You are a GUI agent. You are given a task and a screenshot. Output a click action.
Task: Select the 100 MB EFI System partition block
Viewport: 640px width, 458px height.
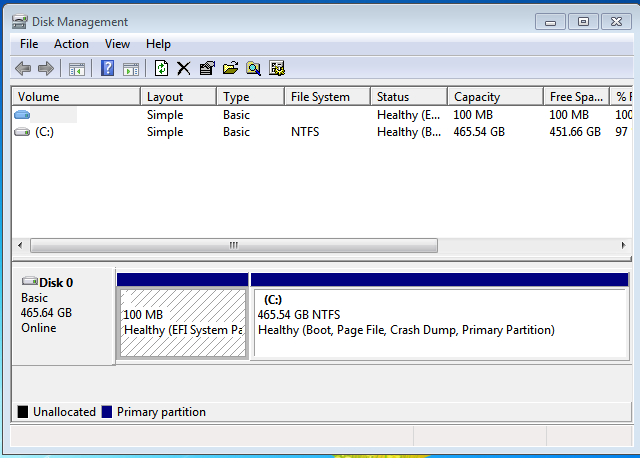click(183, 322)
